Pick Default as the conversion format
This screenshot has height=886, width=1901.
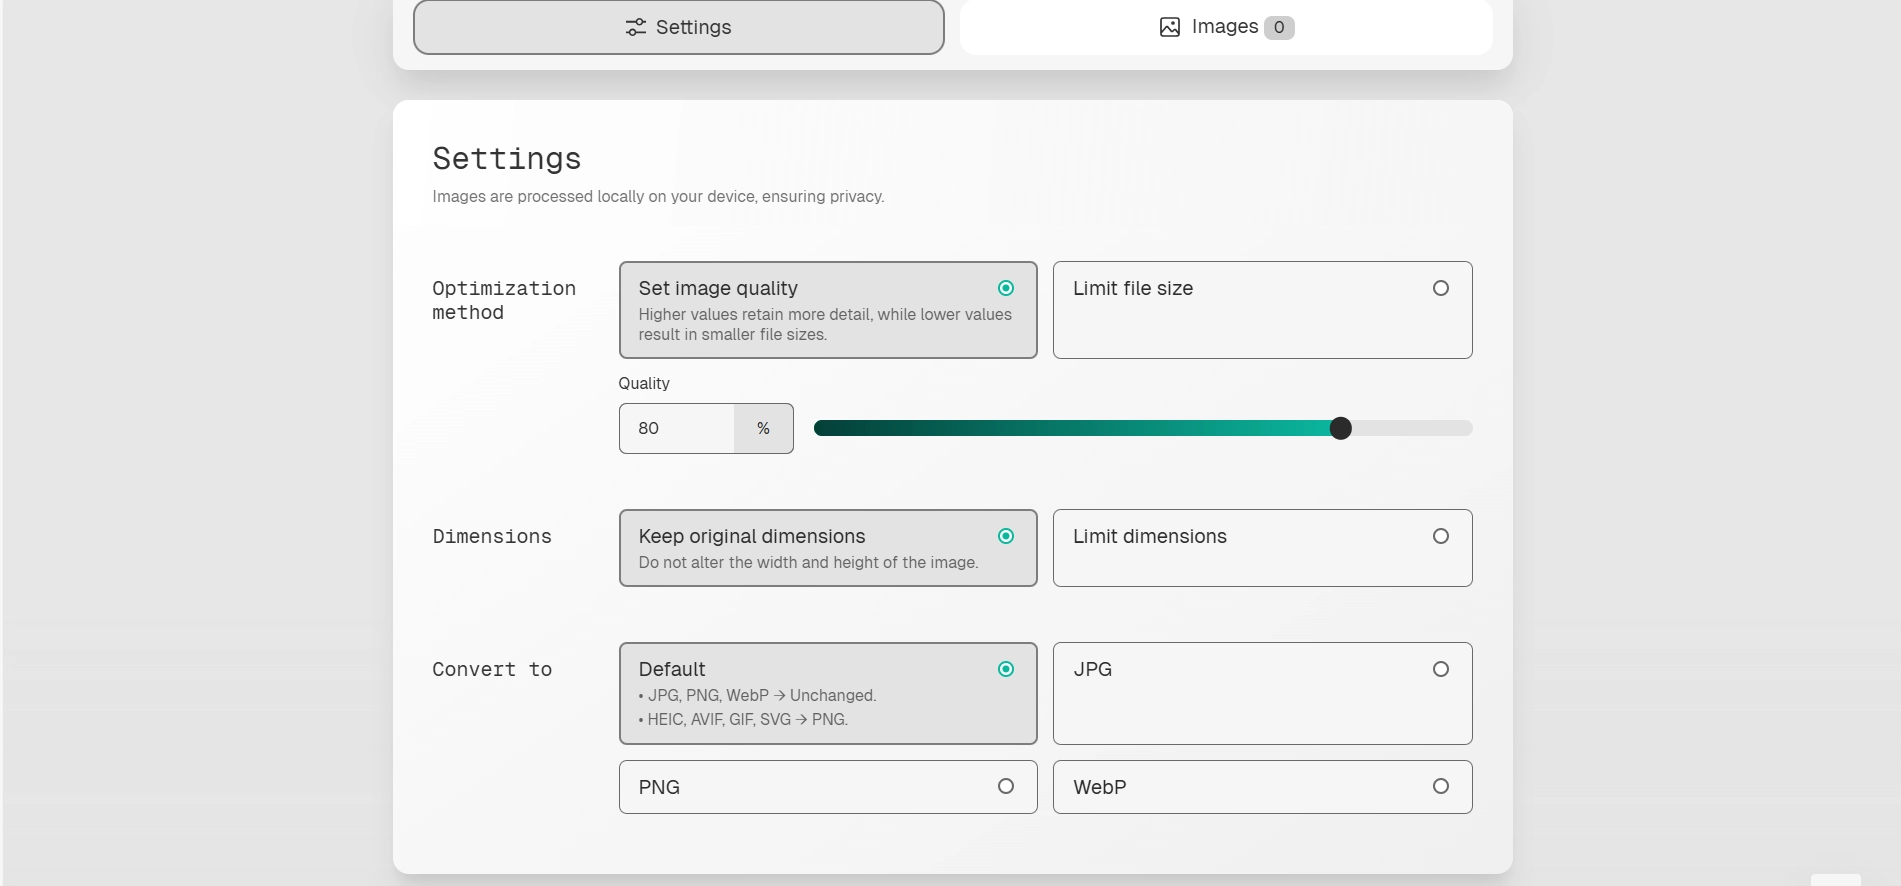click(827, 693)
